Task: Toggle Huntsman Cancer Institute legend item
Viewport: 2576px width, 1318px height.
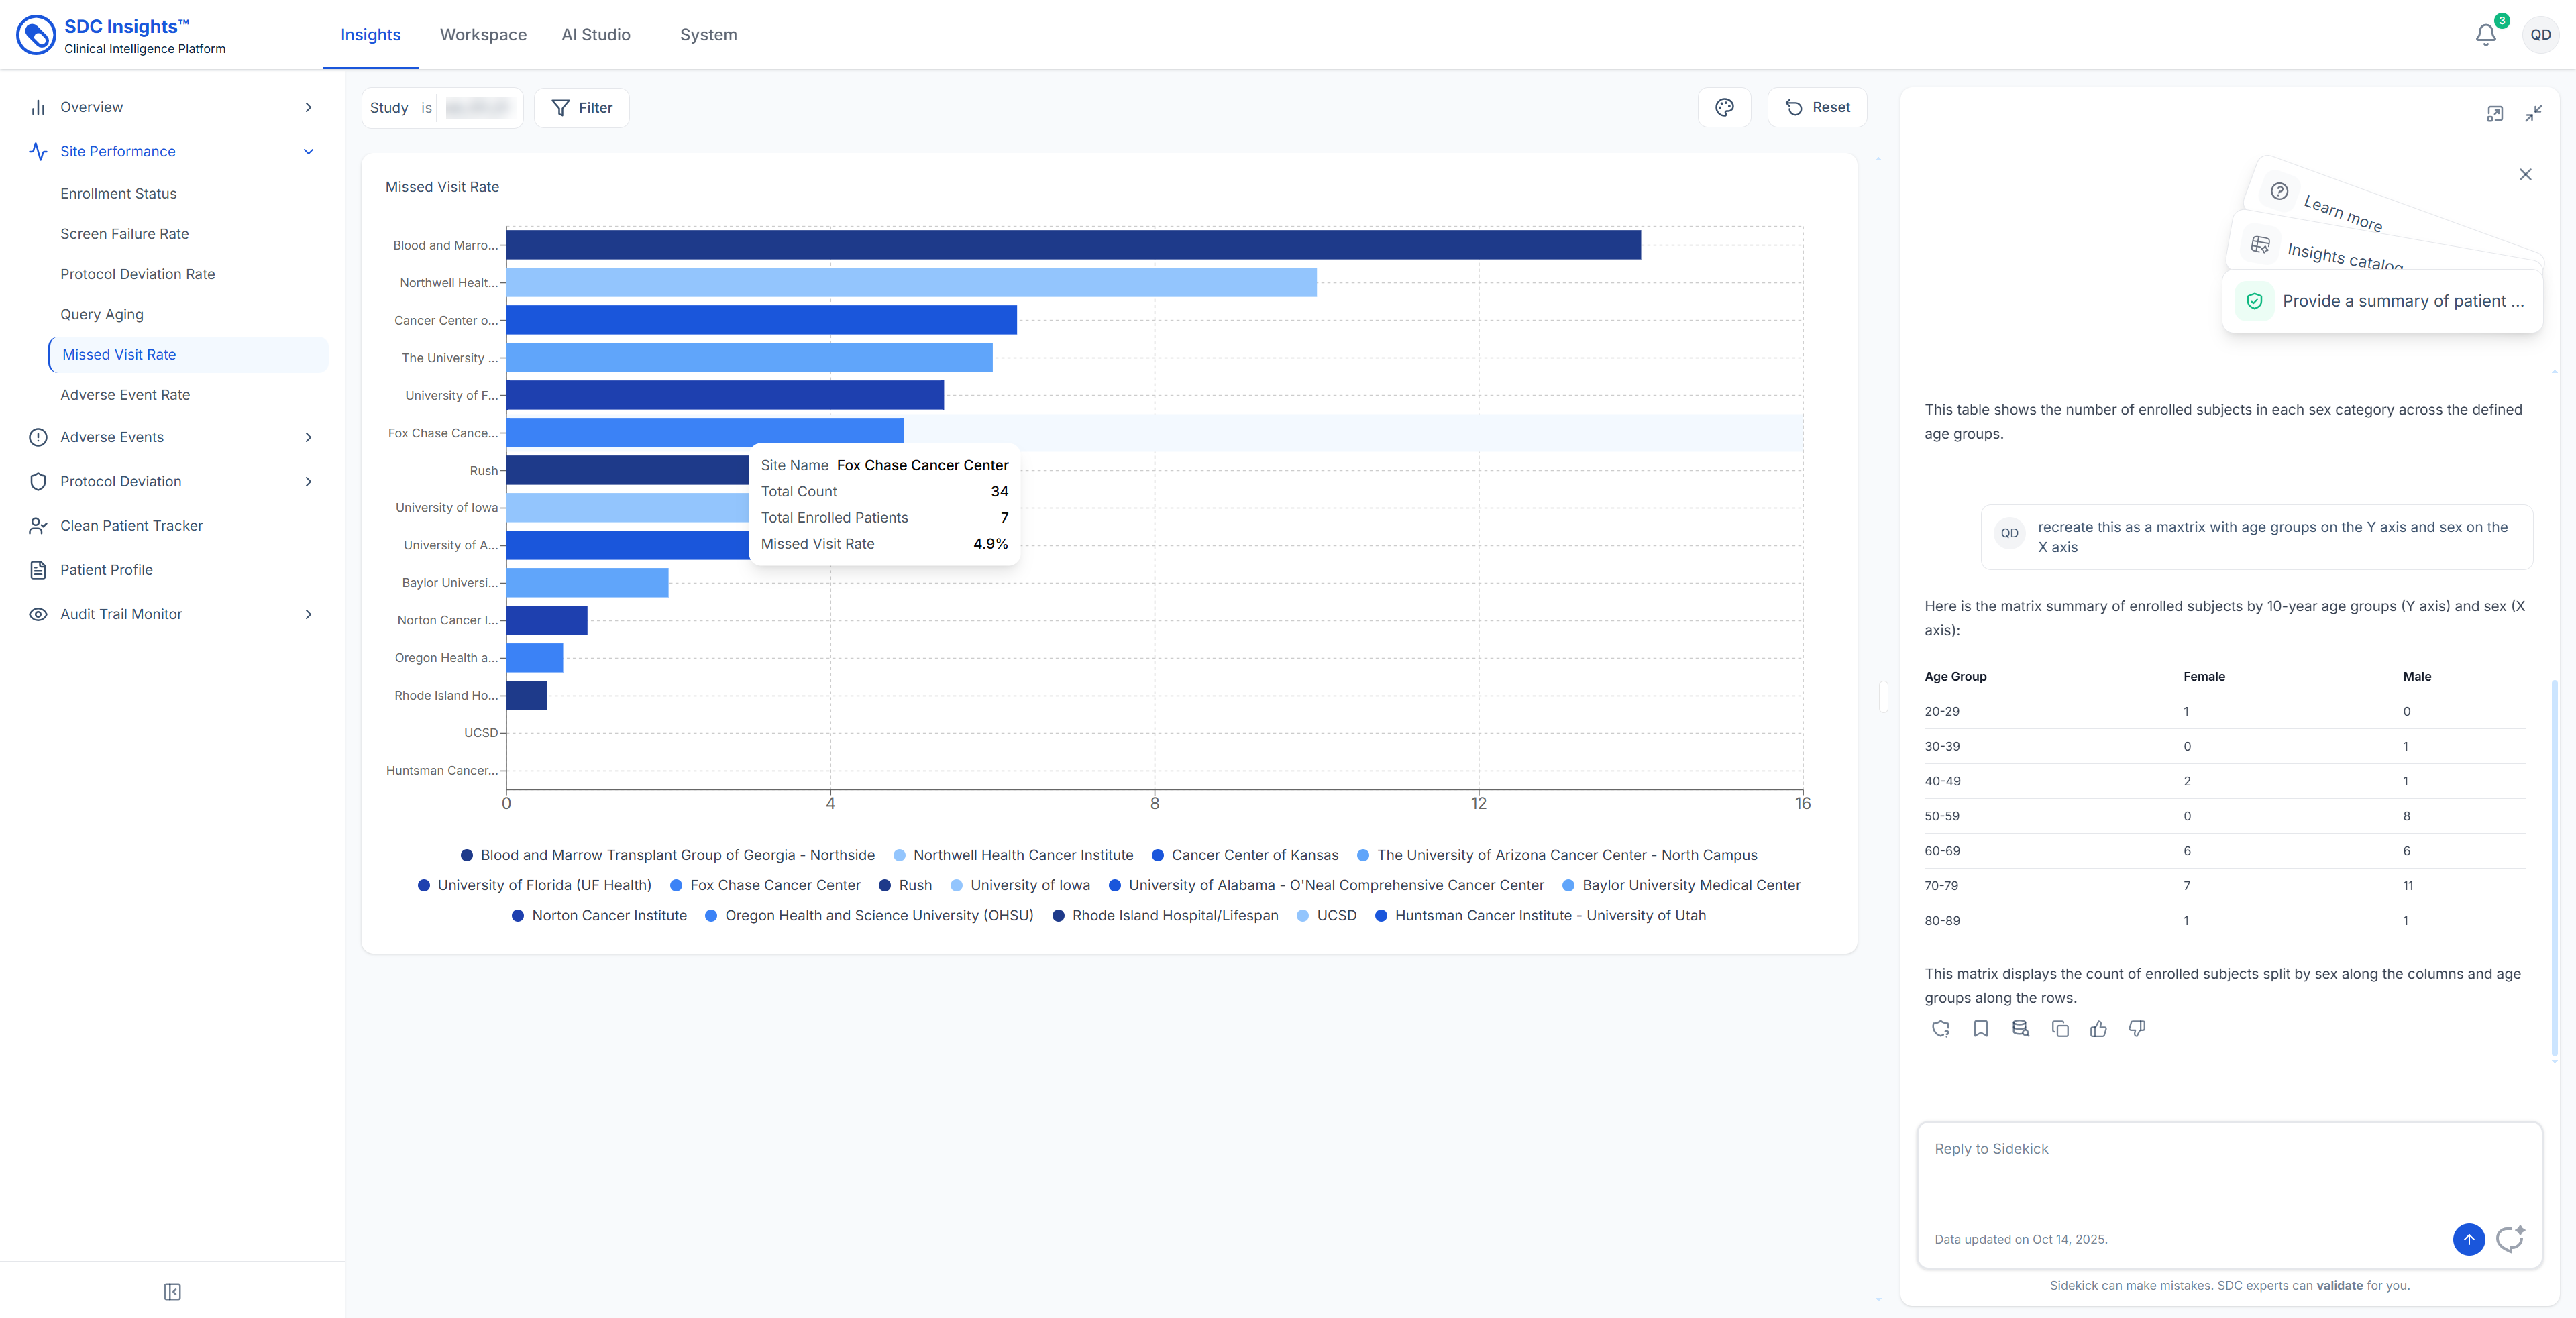Action: coord(1539,915)
